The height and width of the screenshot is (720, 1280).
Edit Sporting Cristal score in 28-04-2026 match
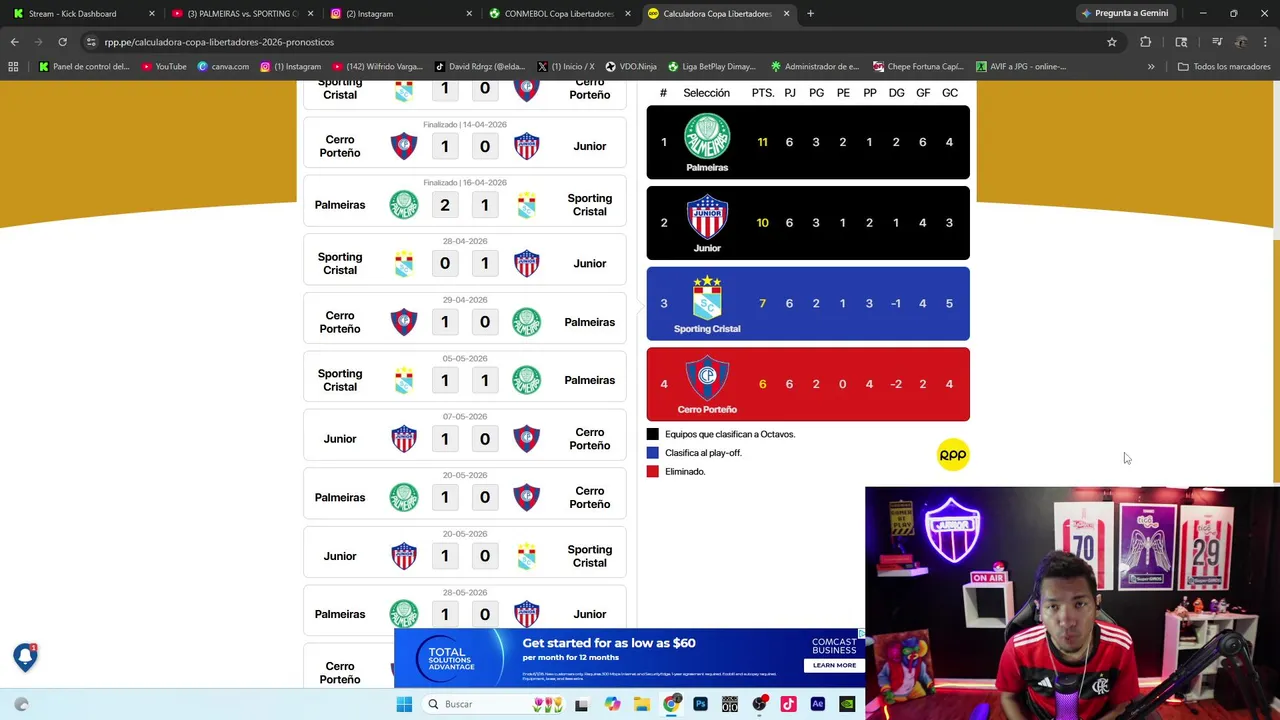(445, 263)
